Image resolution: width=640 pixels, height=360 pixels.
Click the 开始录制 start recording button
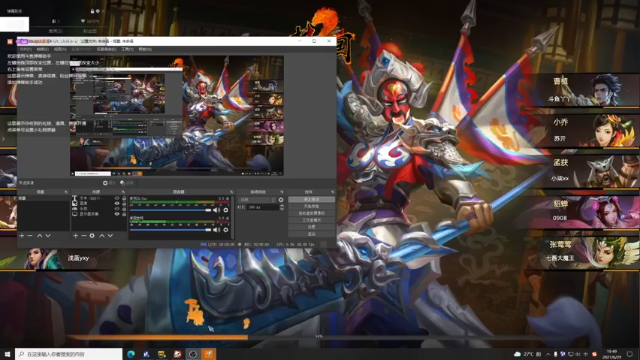coord(311,207)
